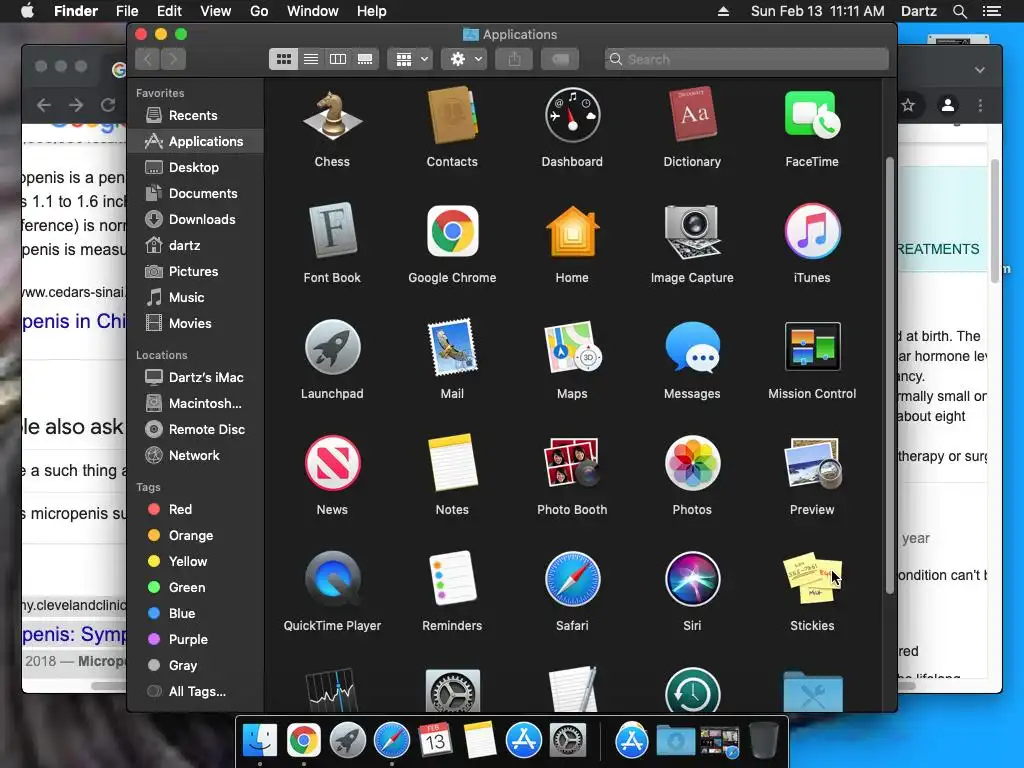Select Safari in the Applications folder
This screenshot has height=768, width=1024.
572,579
